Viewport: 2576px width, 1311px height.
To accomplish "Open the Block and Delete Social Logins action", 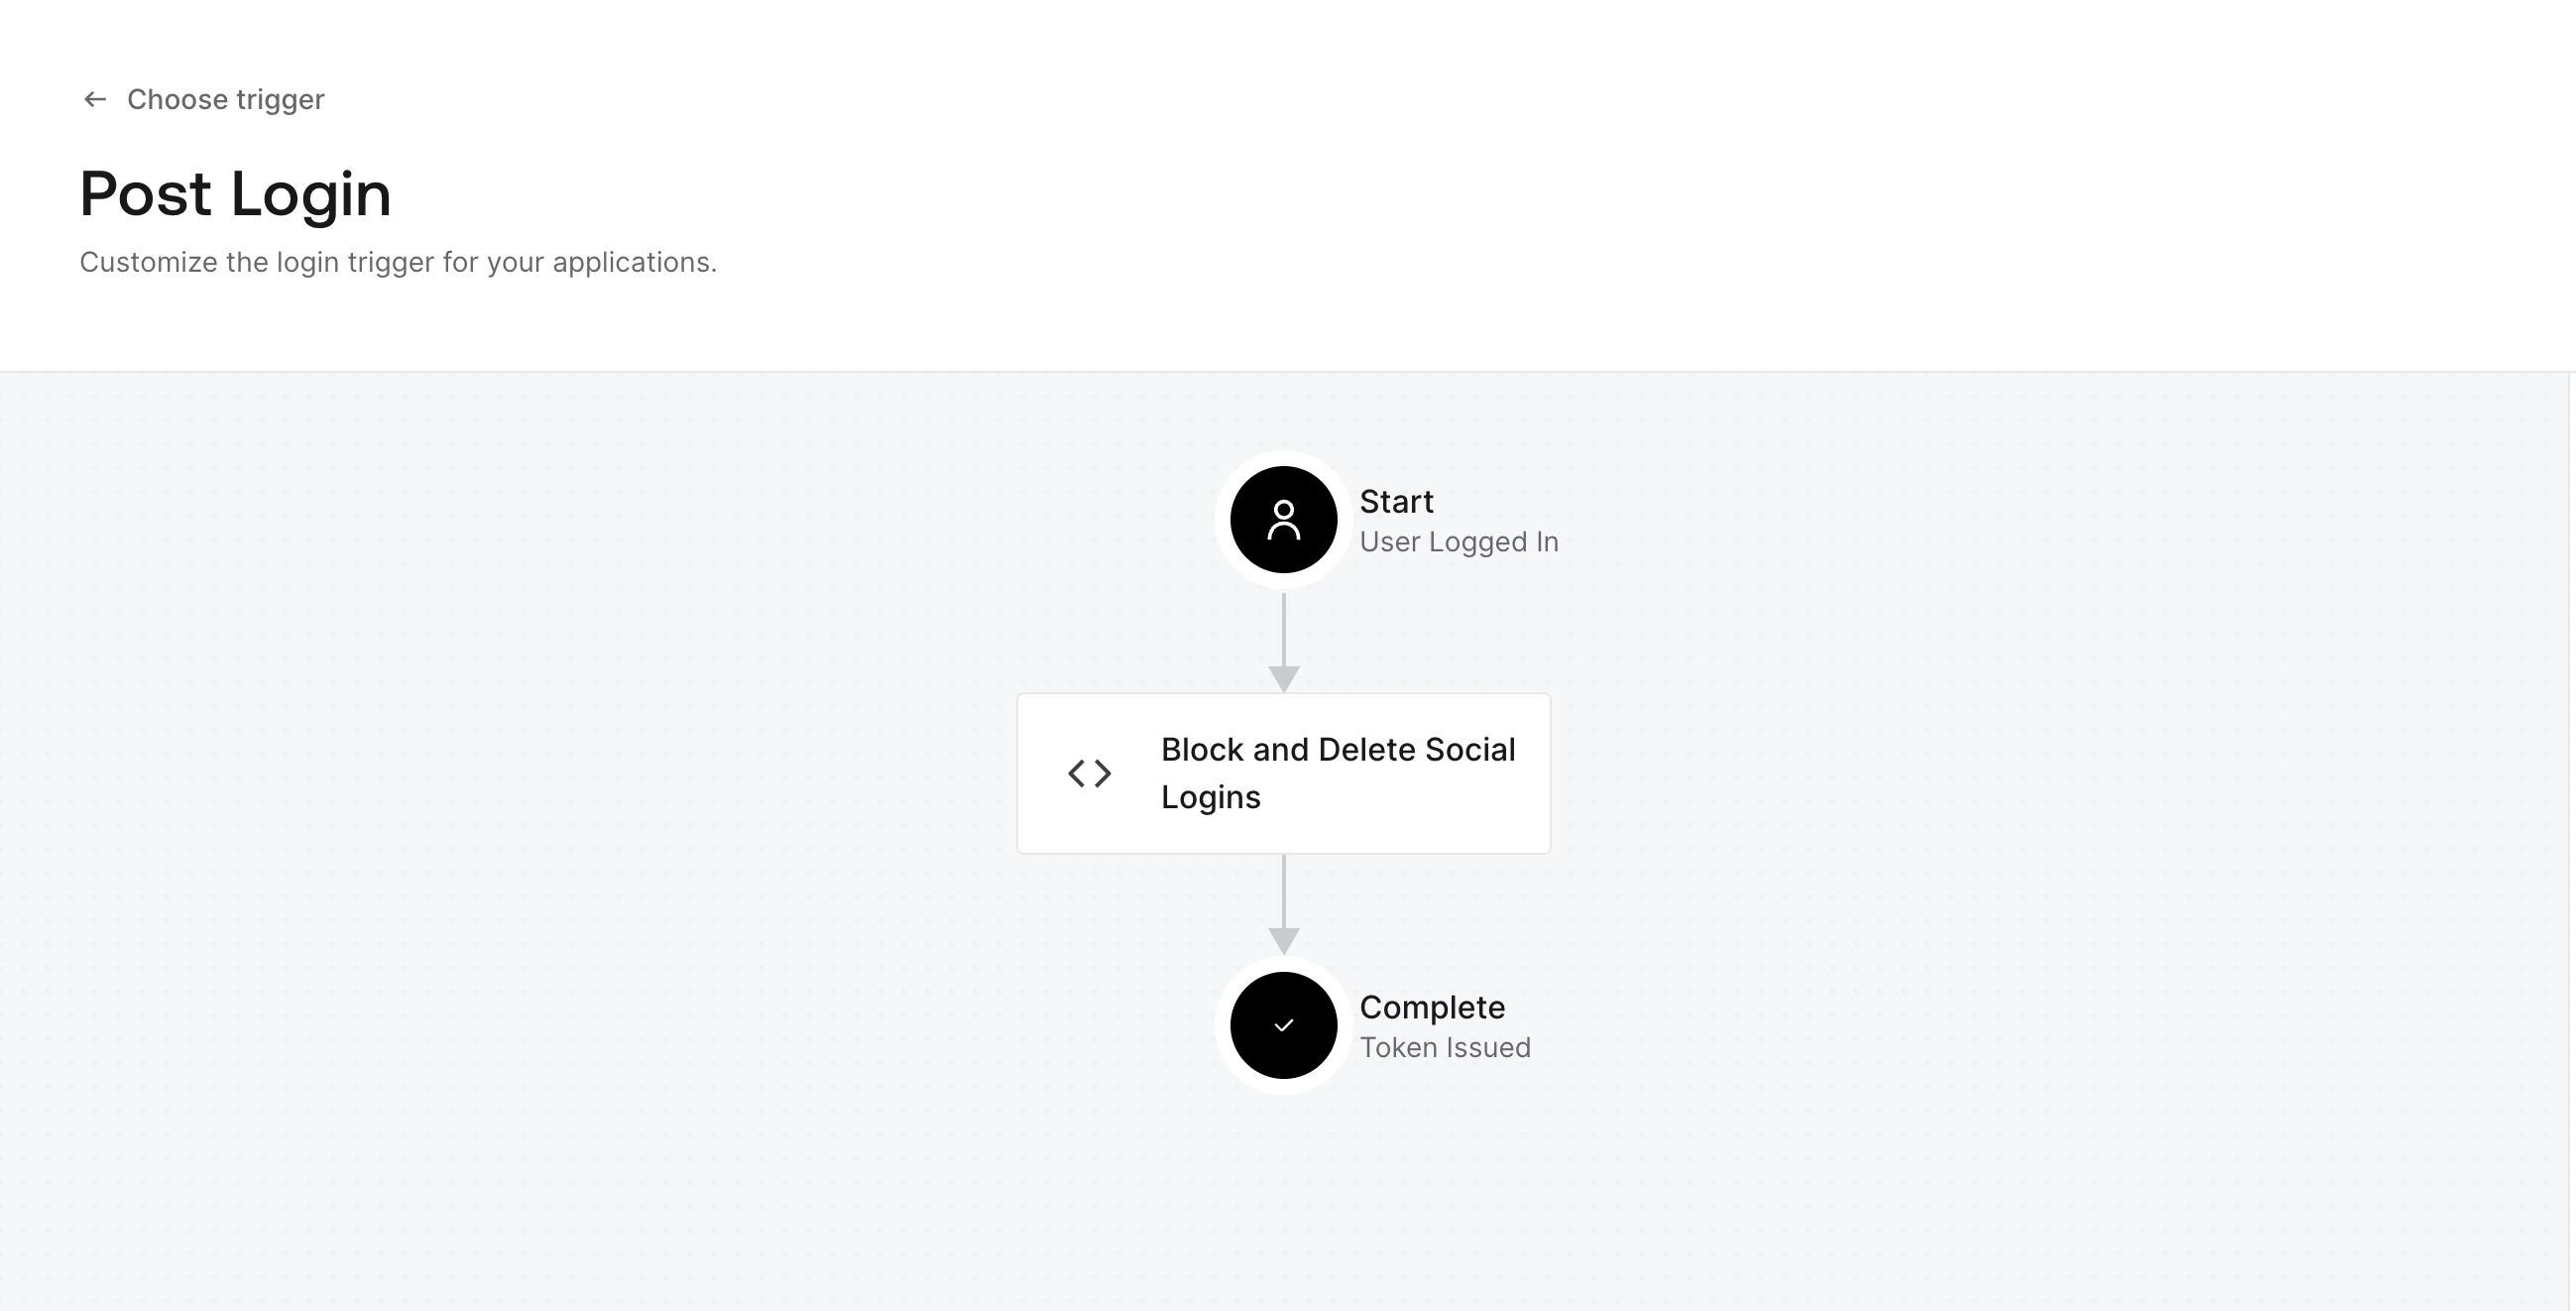I will (1283, 773).
